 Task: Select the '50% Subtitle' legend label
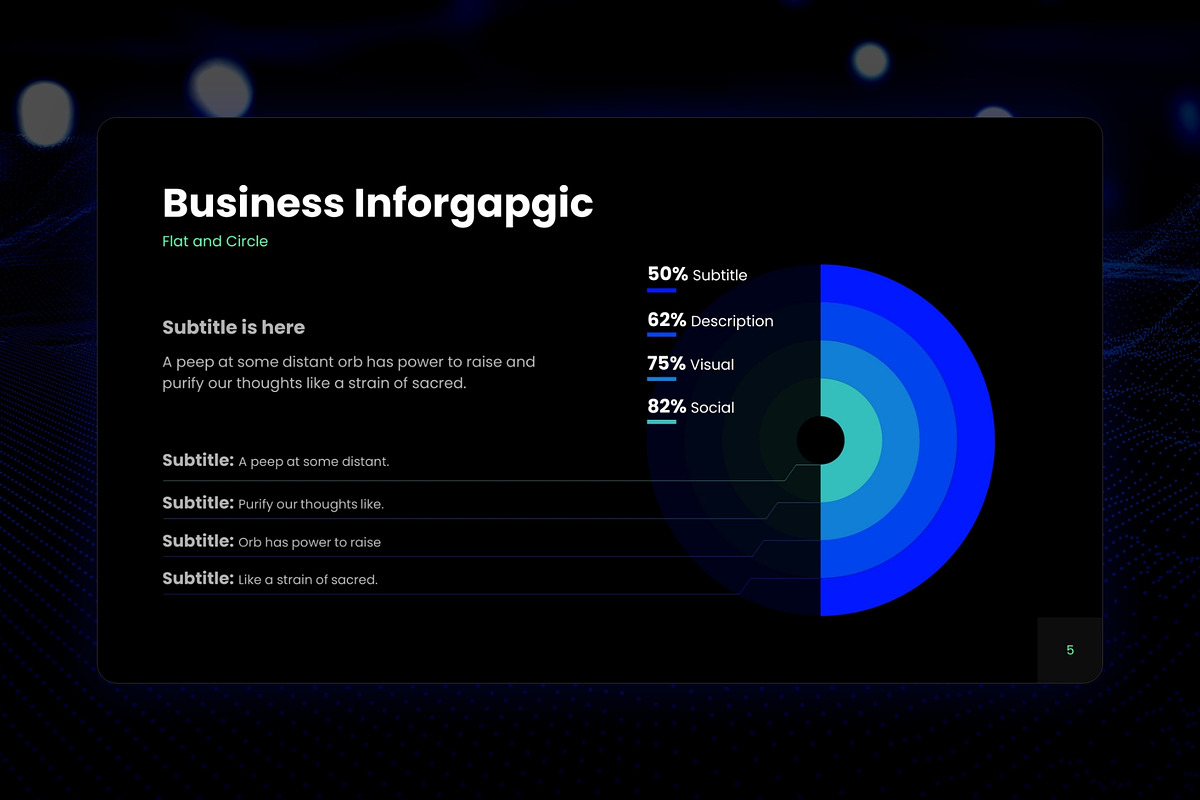tap(697, 274)
